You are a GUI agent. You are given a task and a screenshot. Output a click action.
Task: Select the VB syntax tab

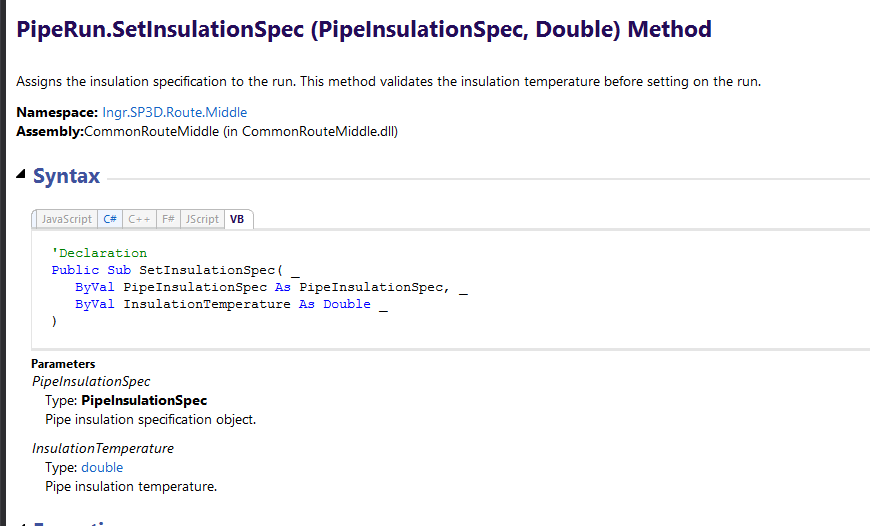[237, 219]
